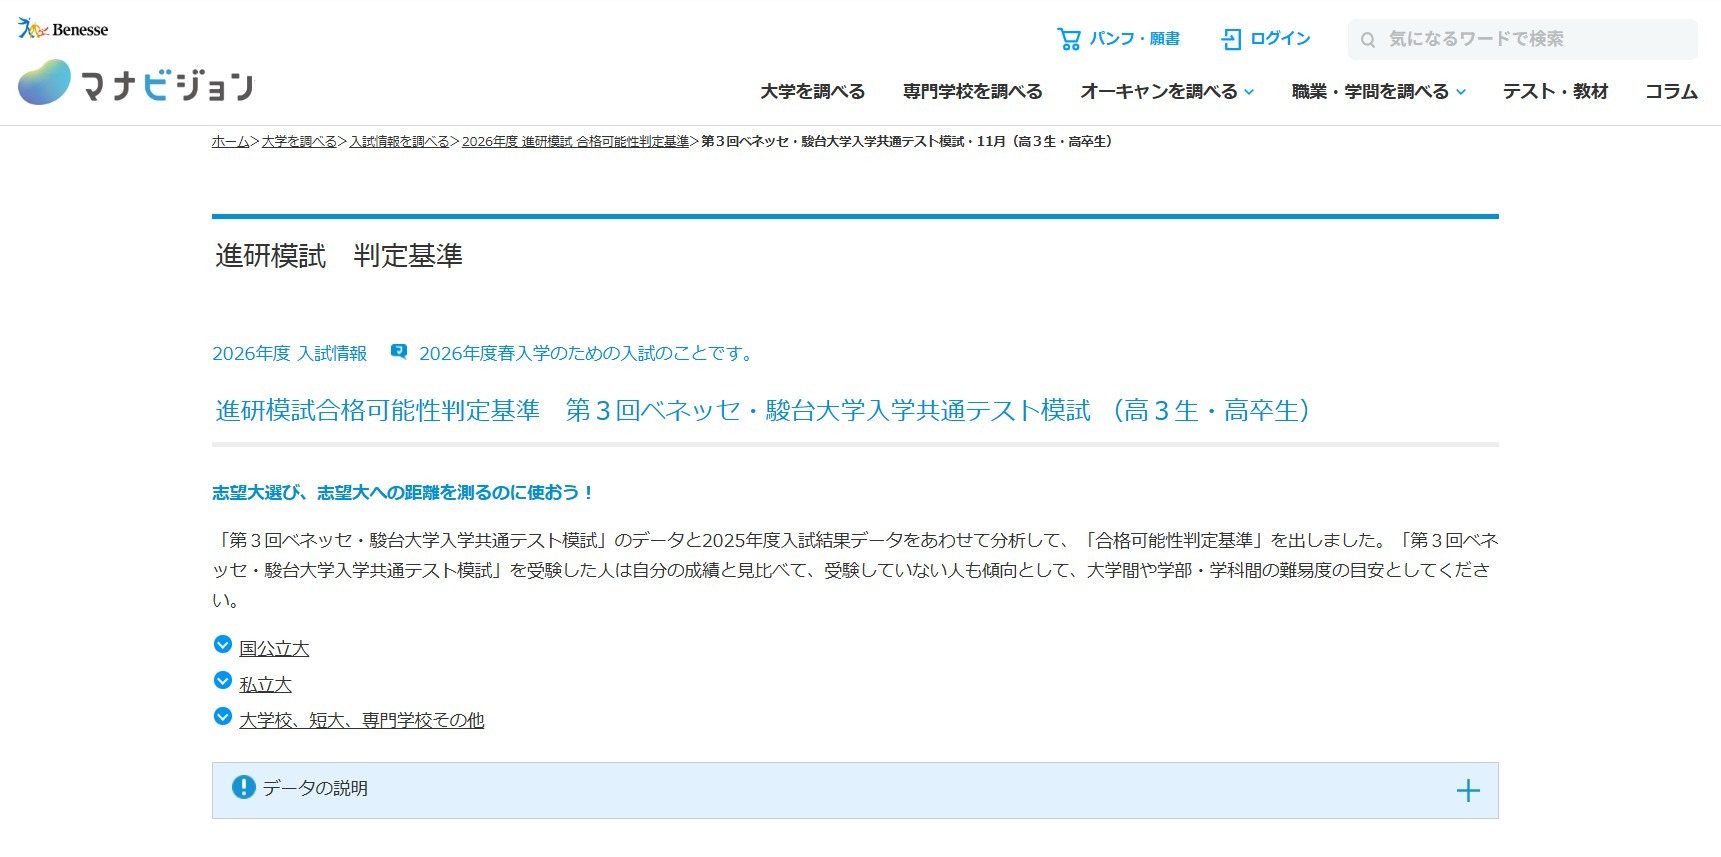Click the 2026年度 入試情報 text
The image size is (1721, 857).
pos(289,353)
